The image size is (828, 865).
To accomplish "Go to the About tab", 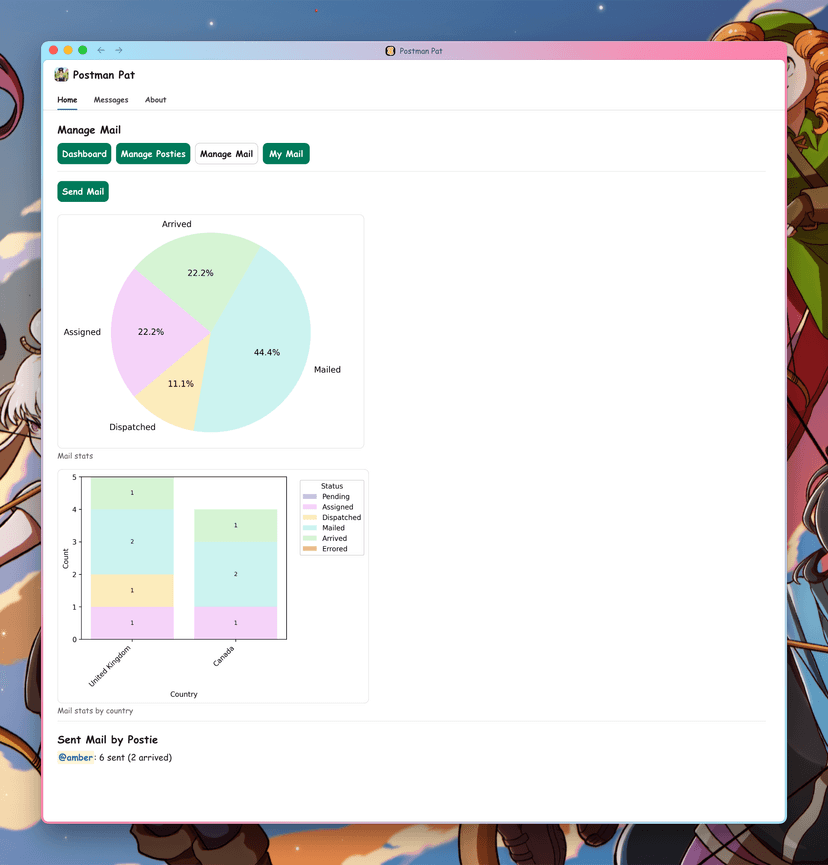I will point(155,100).
